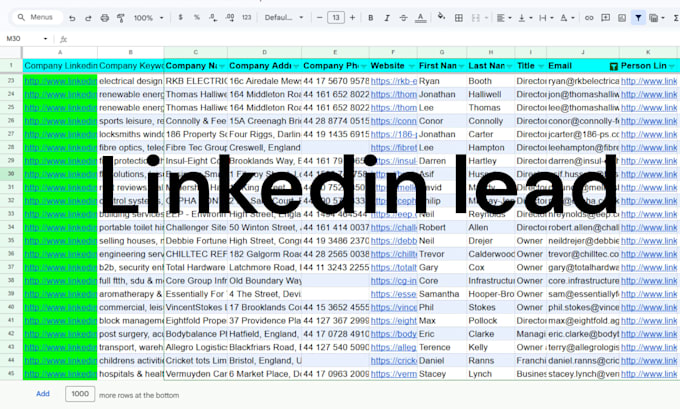Open filter dropdown on Website column
This screenshot has height=409, width=680.
pyautogui.click(x=412, y=66)
